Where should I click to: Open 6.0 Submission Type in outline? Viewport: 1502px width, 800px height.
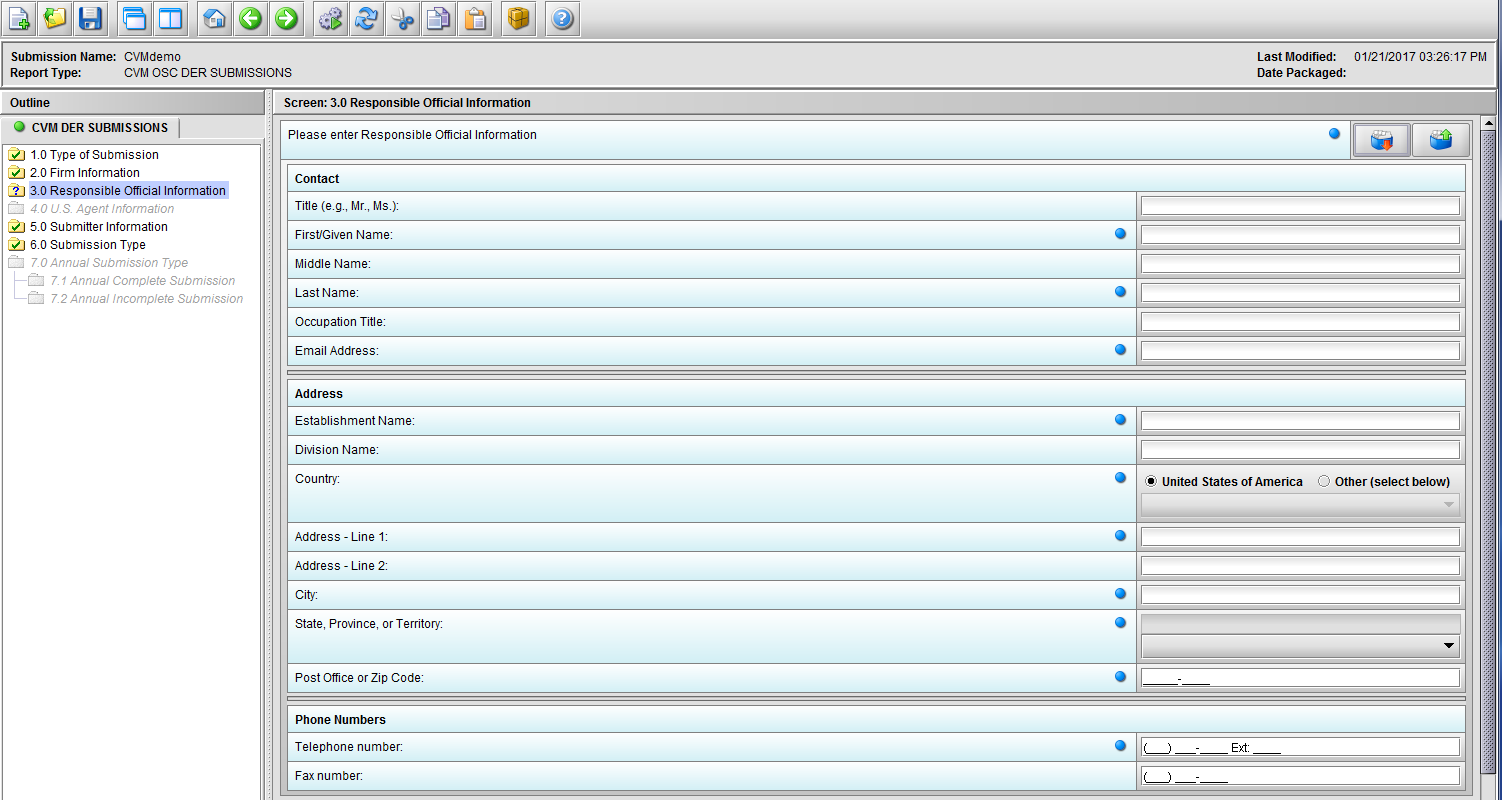pos(88,244)
